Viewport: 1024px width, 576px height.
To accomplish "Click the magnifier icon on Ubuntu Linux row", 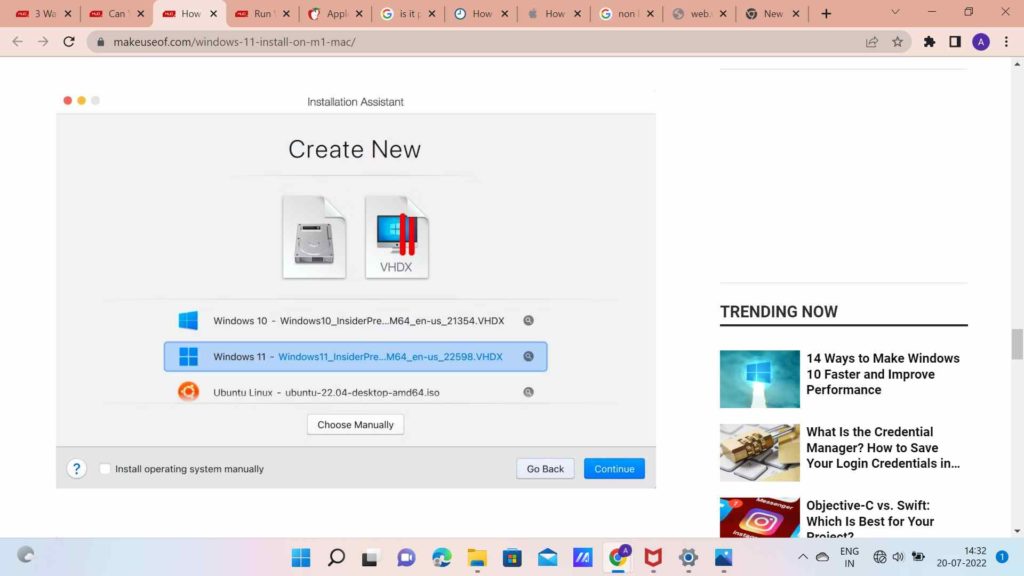I will (x=528, y=392).
